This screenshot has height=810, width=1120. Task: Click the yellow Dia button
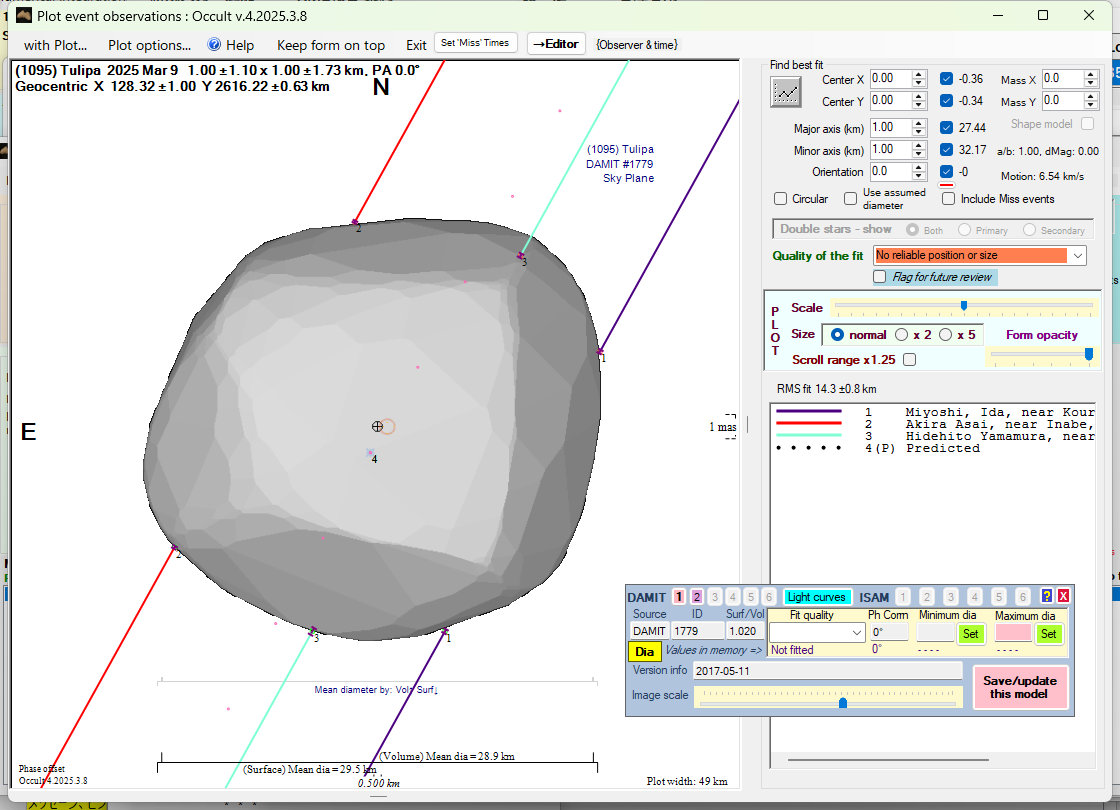(x=645, y=651)
